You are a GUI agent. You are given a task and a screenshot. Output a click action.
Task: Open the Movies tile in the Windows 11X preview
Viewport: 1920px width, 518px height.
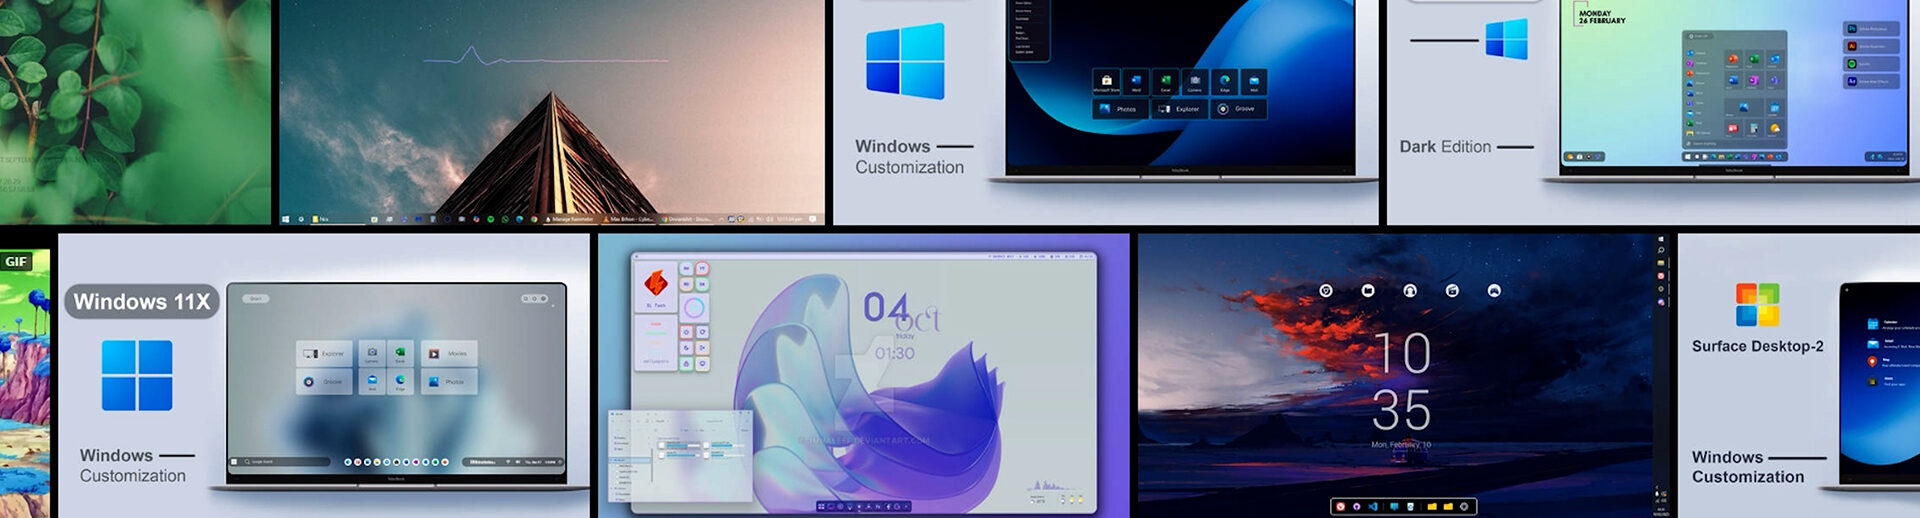pyautogui.click(x=449, y=353)
